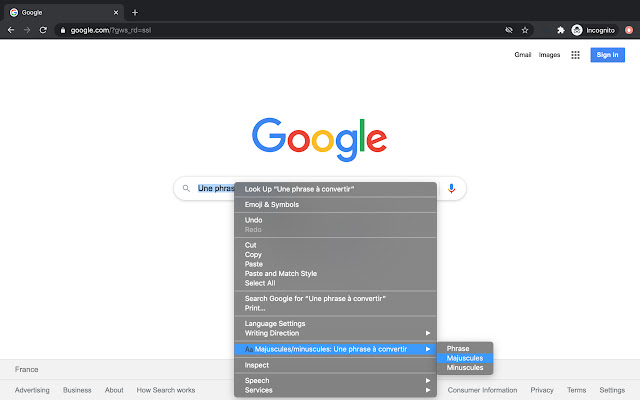
Task: Click the France country label
Action: [x=27, y=369]
